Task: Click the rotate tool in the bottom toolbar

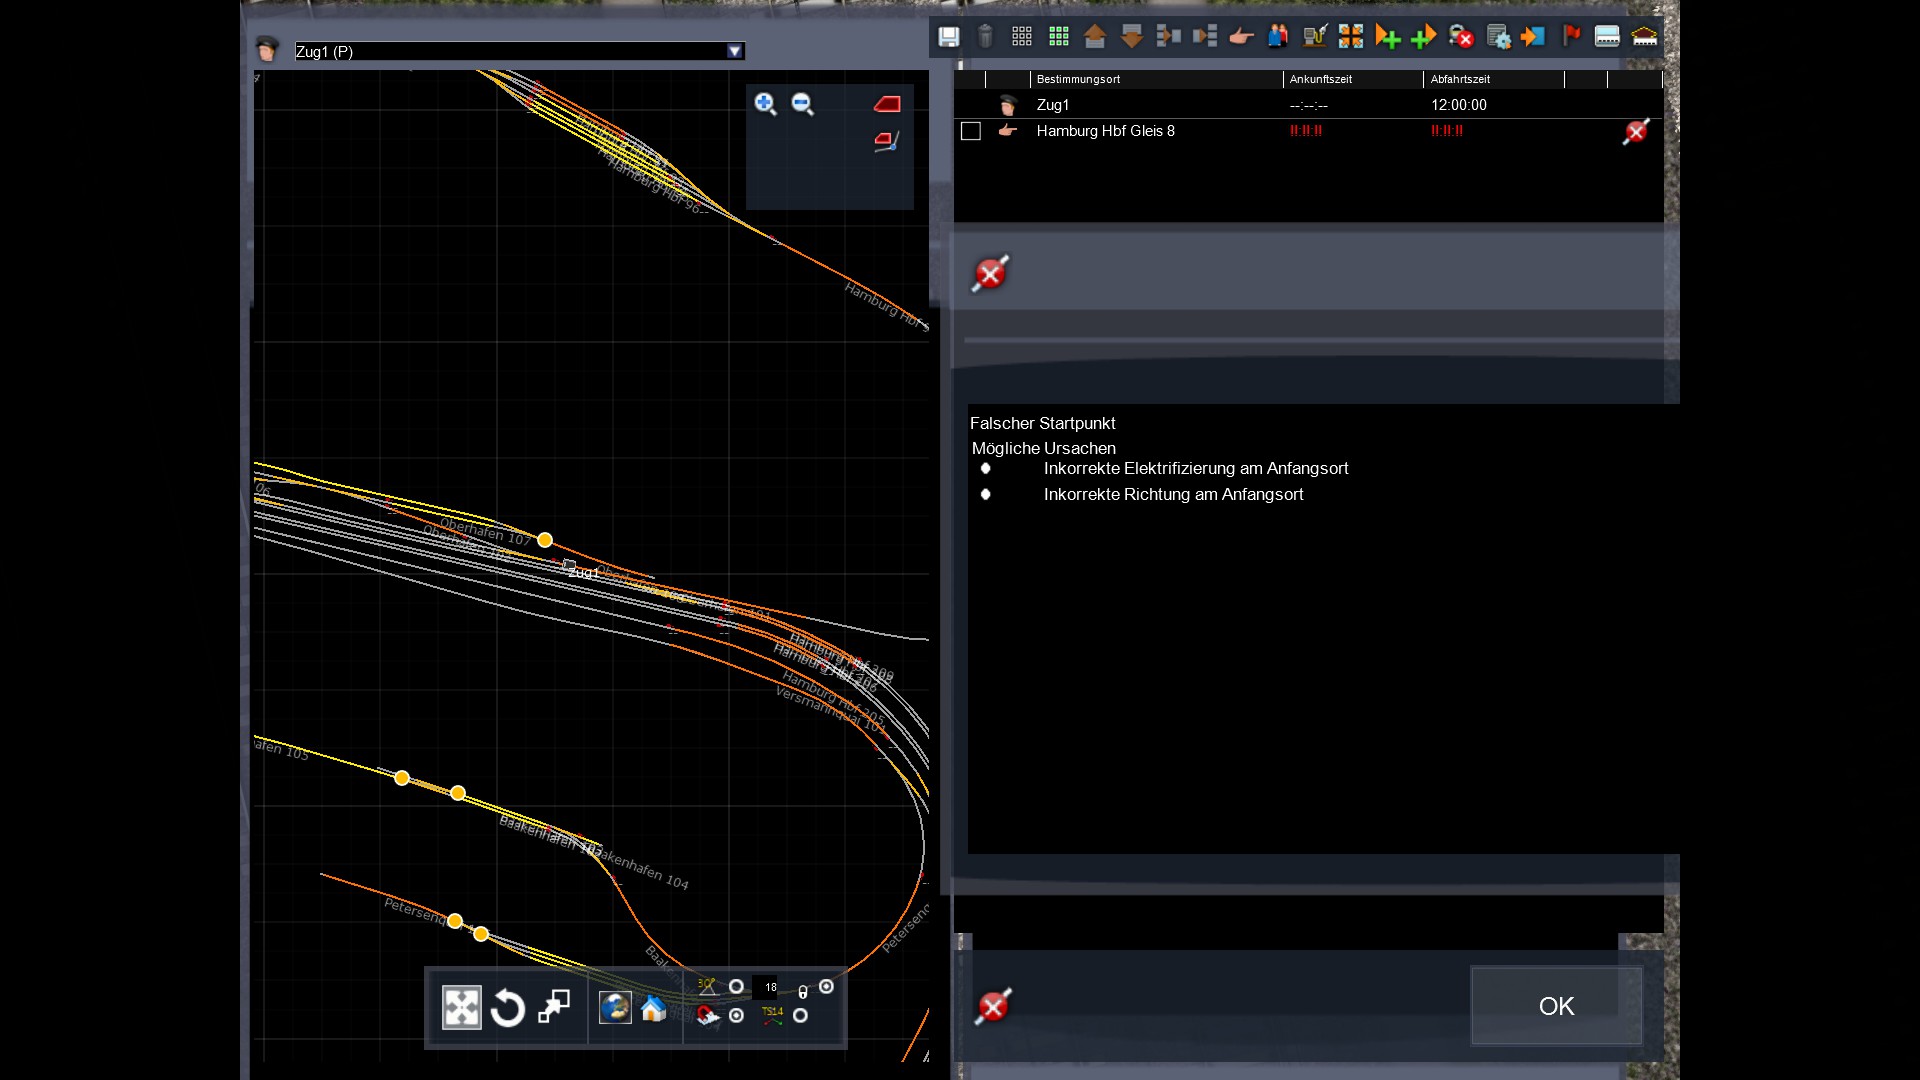Action: 508,1008
